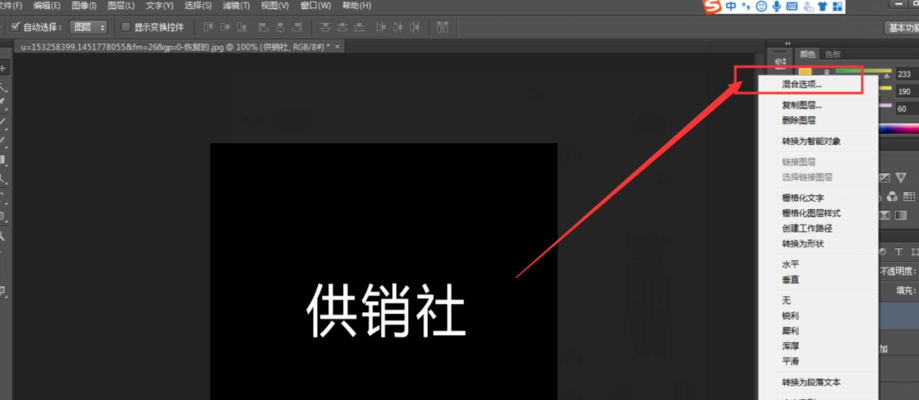
Task: Click the align vertical centers icon
Action: pyautogui.click(x=225, y=27)
